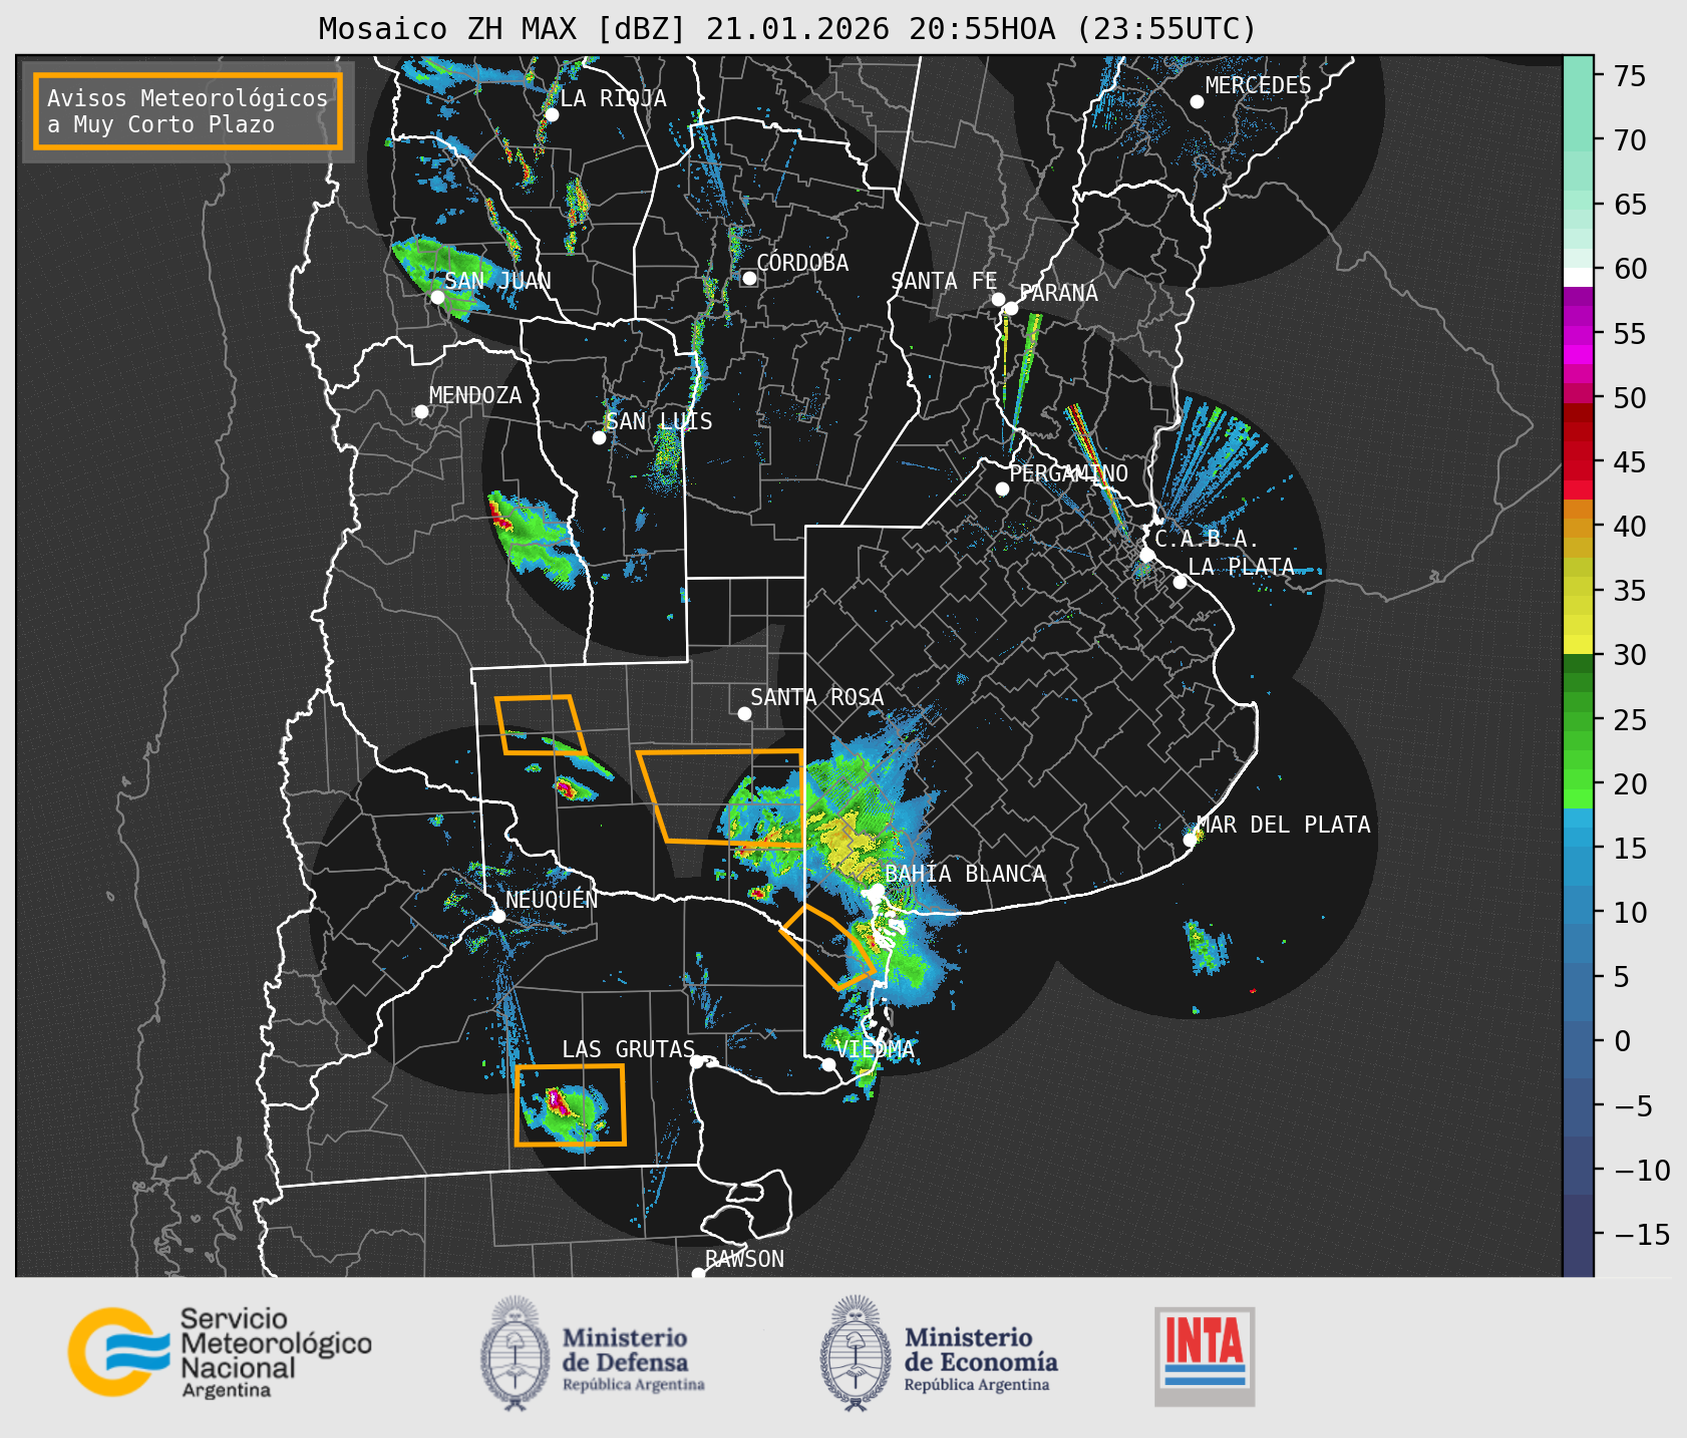The width and height of the screenshot is (1687, 1438).
Task: Click the "0" tick label on colorbar
Action: (1621, 1042)
